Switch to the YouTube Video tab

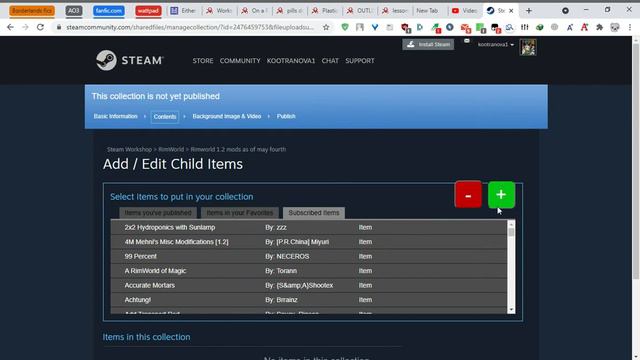[x=465, y=11]
